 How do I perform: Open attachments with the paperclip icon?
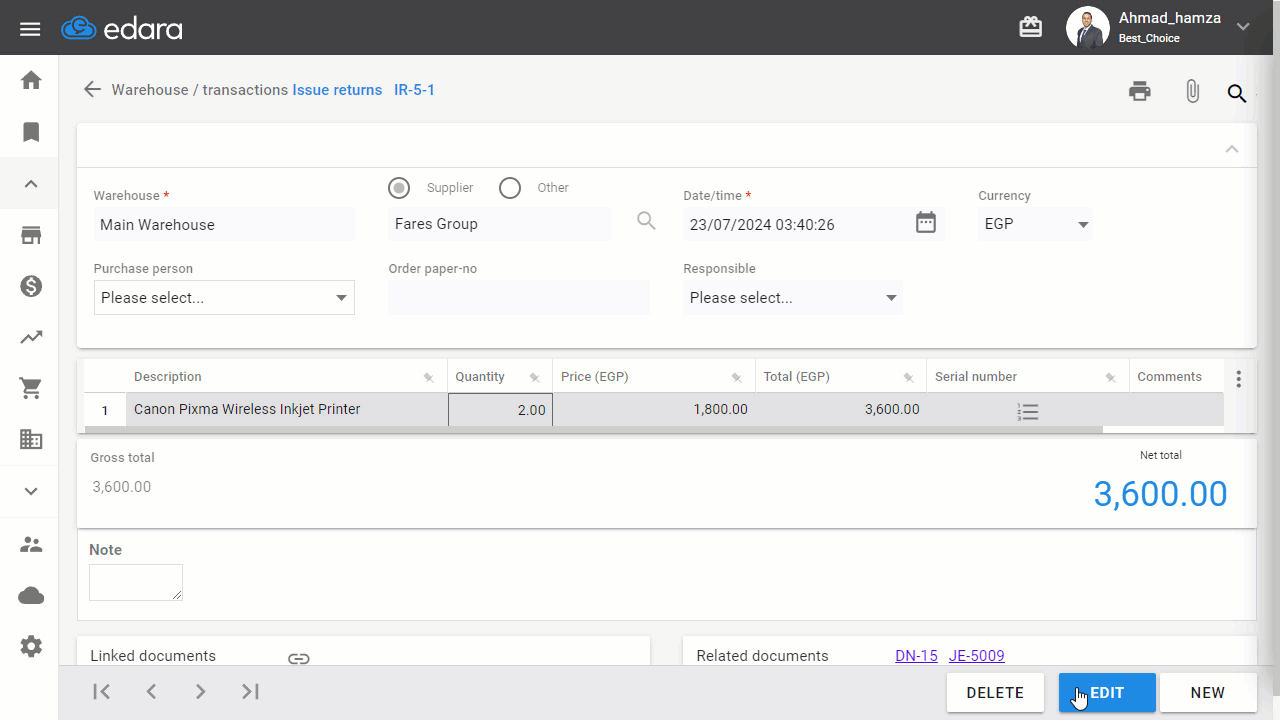[1192, 91]
